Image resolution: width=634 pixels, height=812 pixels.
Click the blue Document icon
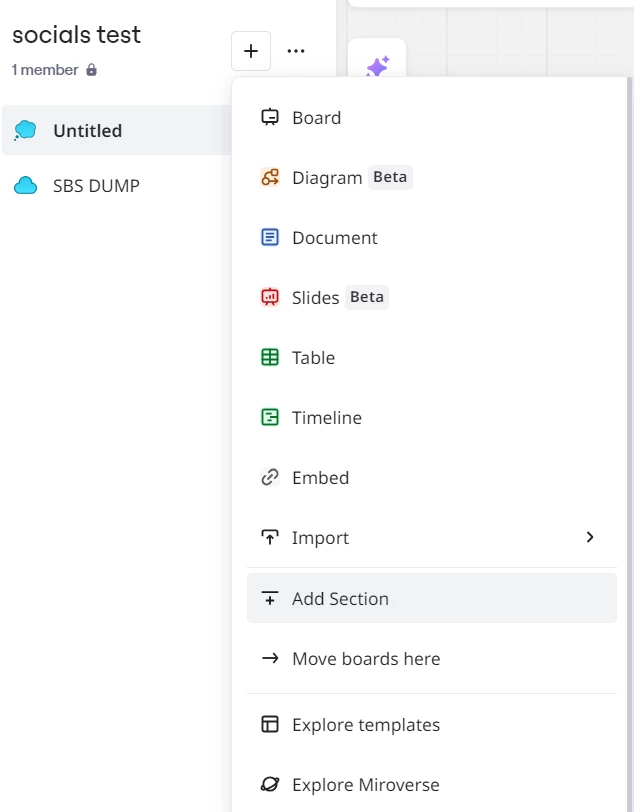tap(270, 238)
